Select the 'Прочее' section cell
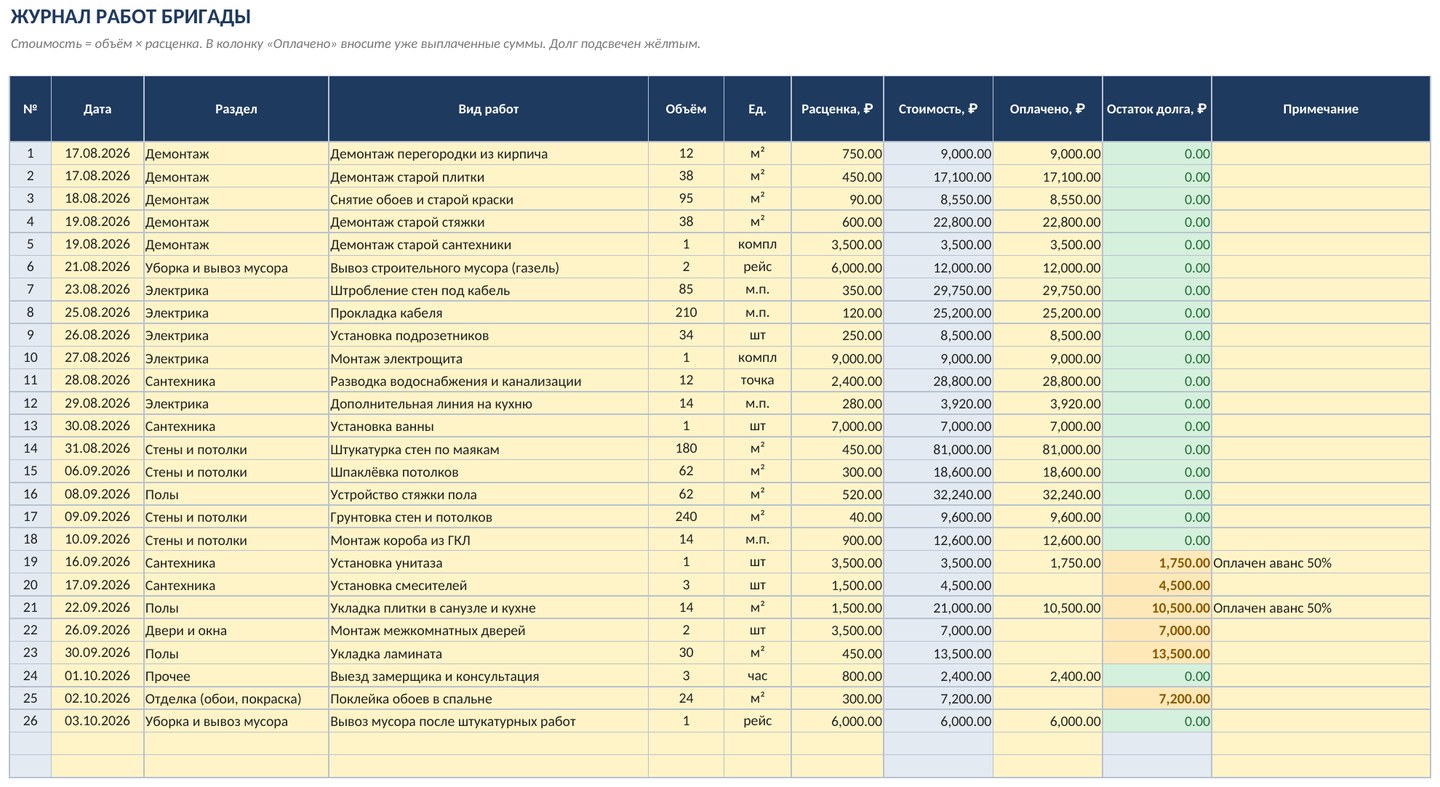This screenshot has width=1440, height=787. (236, 676)
